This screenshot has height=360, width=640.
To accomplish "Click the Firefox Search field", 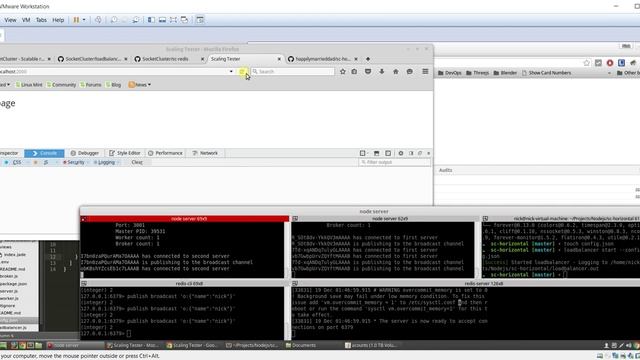I will click(293, 71).
